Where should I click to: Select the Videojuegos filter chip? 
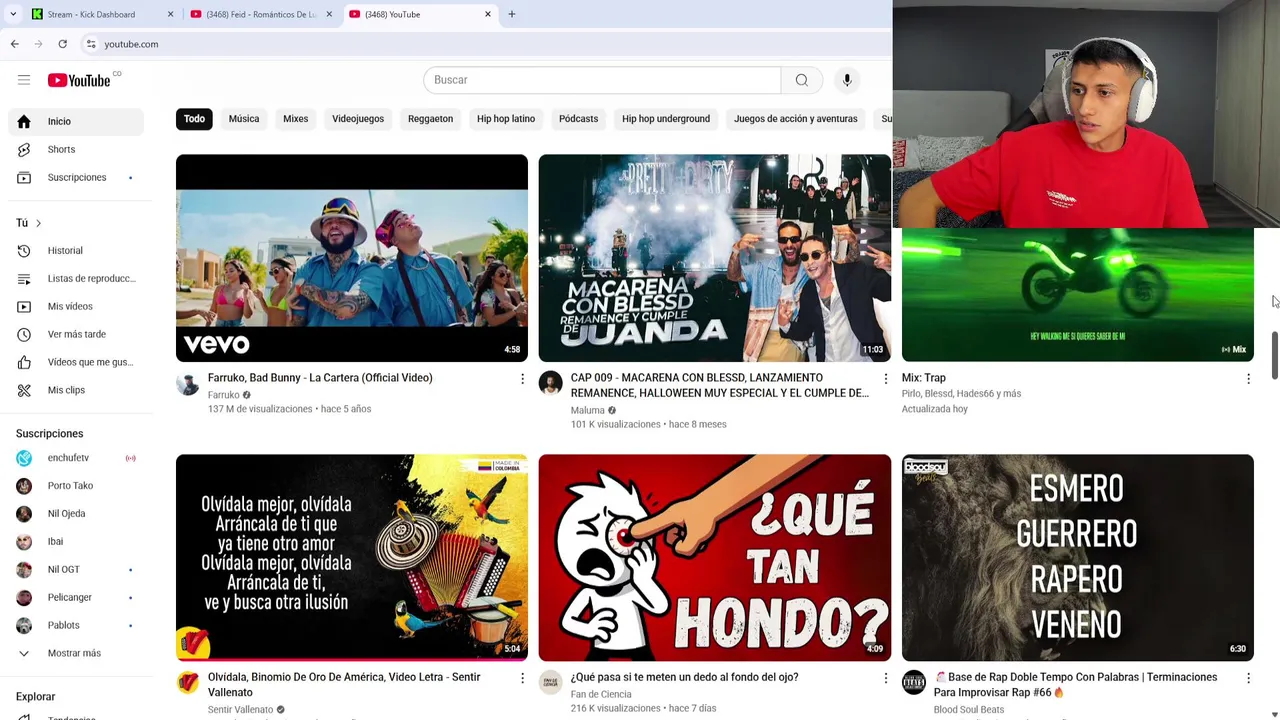[358, 119]
